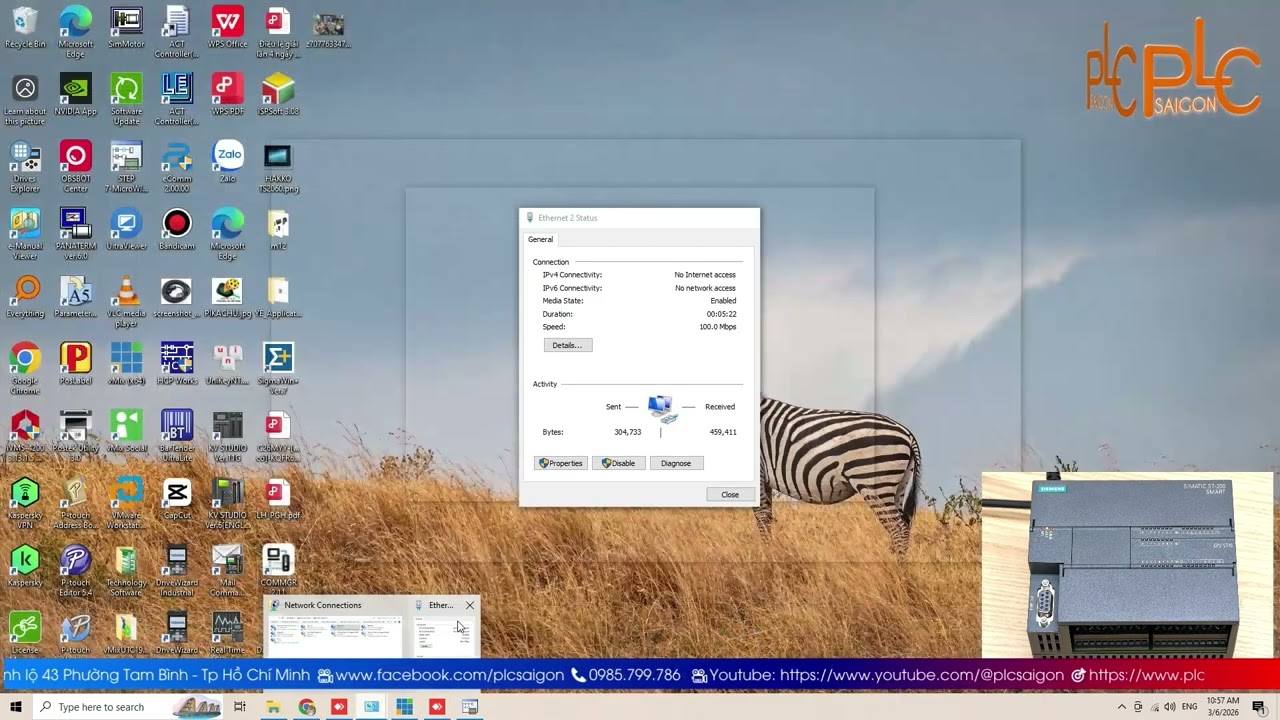The width and height of the screenshot is (1280, 720).
Task: Open Bandicam recorder icon
Action: point(176,230)
